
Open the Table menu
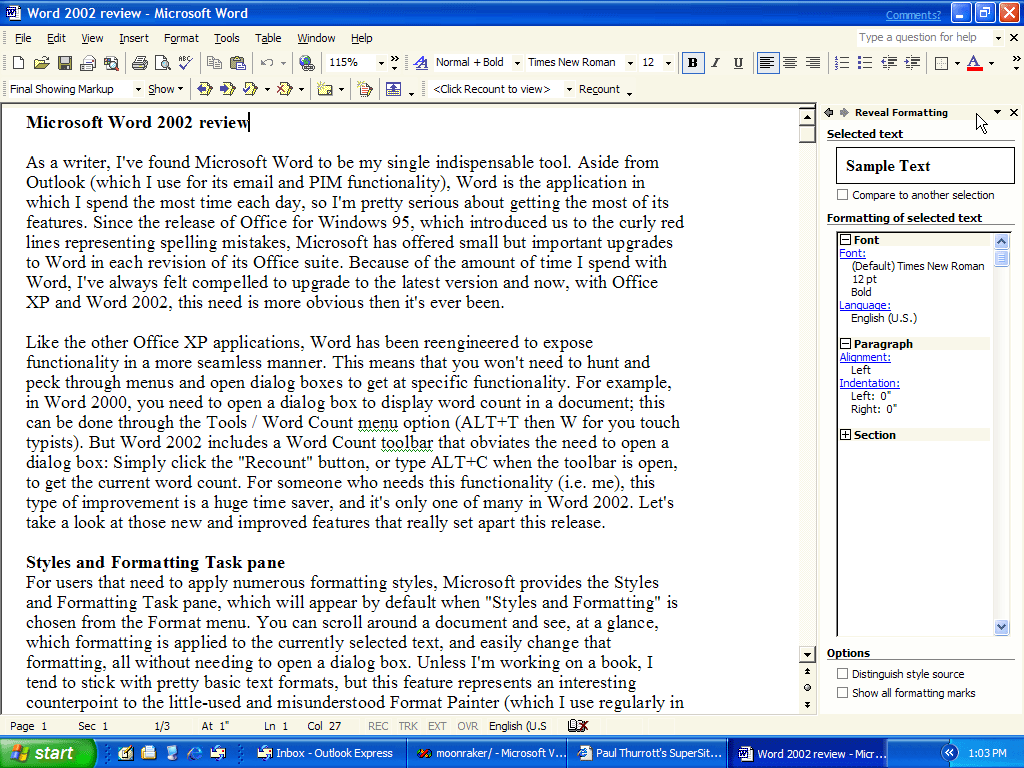[x=268, y=38]
